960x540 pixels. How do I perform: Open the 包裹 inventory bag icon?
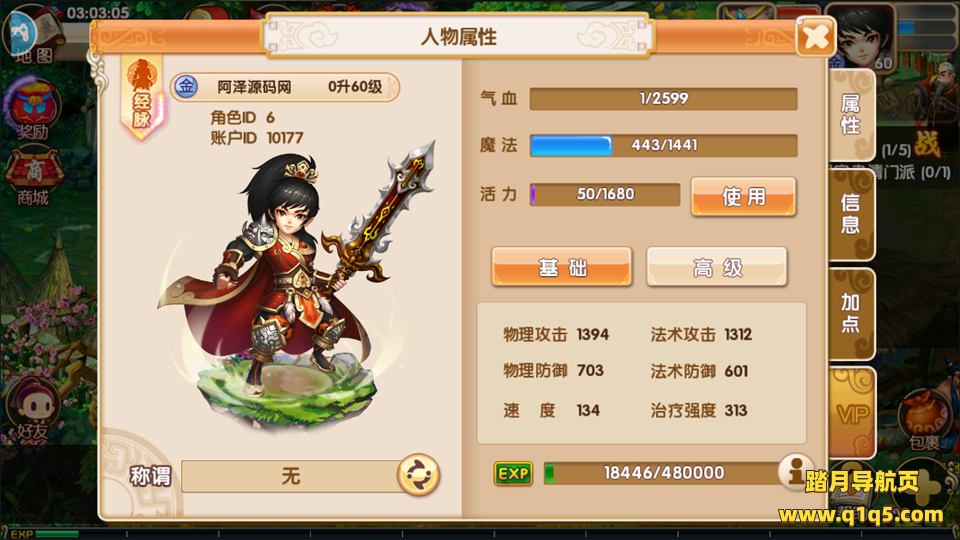[924, 421]
